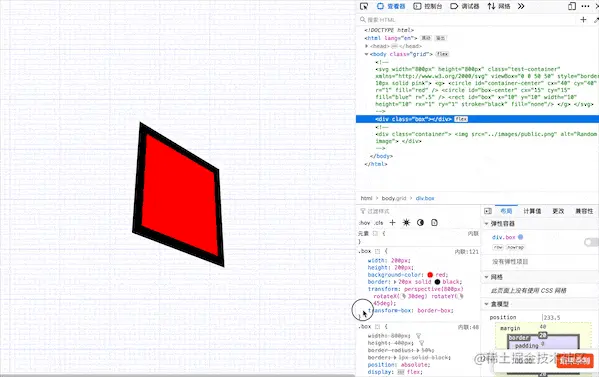The width and height of the screenshot is (599, 377).
Task: Select the closing </body> tag row
Action: coord(382,156)
